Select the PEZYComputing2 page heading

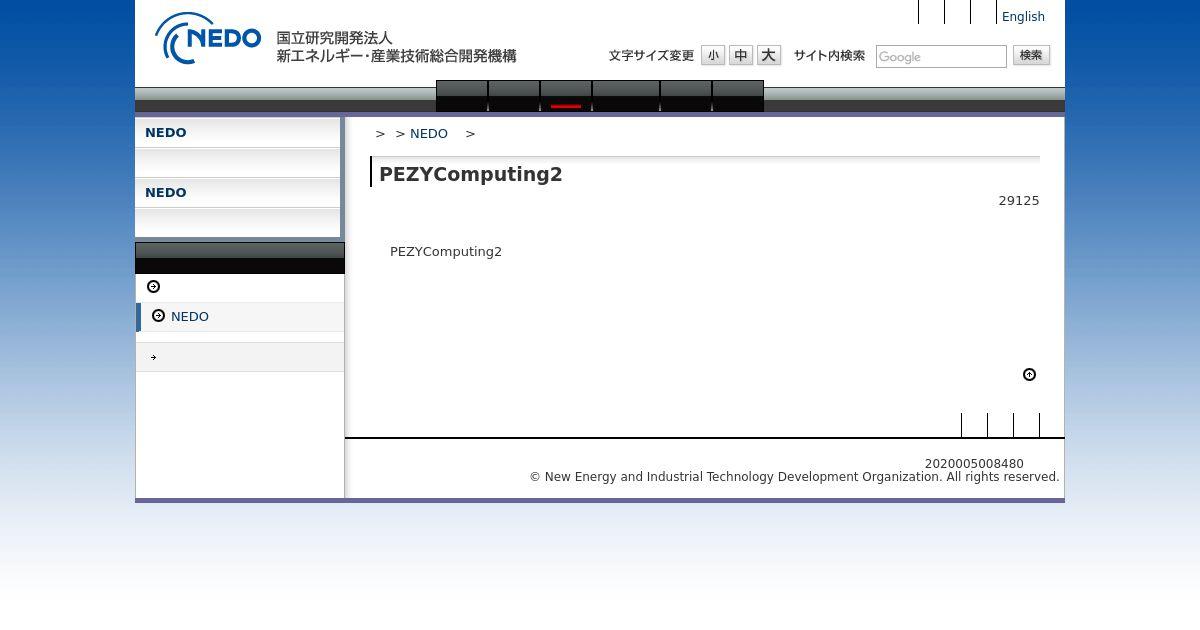coord(471,174)
